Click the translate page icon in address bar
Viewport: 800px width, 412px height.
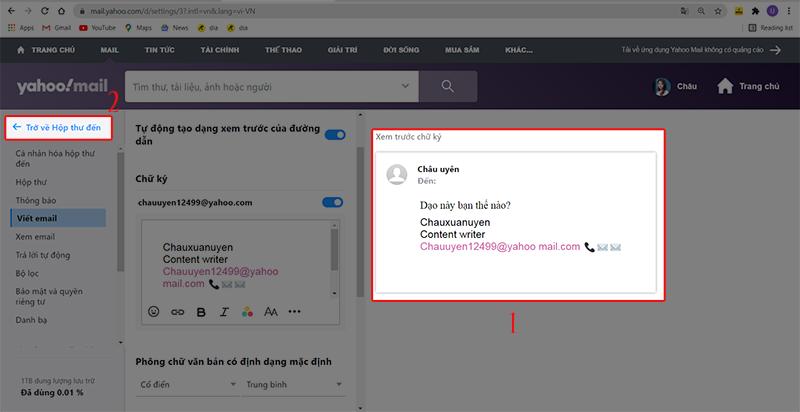(685, 11)
